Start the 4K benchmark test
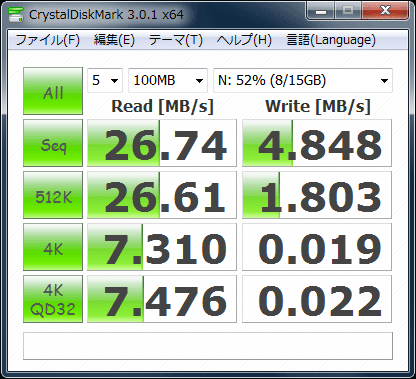This screenshot has height=379, width=416. point(53,247)
